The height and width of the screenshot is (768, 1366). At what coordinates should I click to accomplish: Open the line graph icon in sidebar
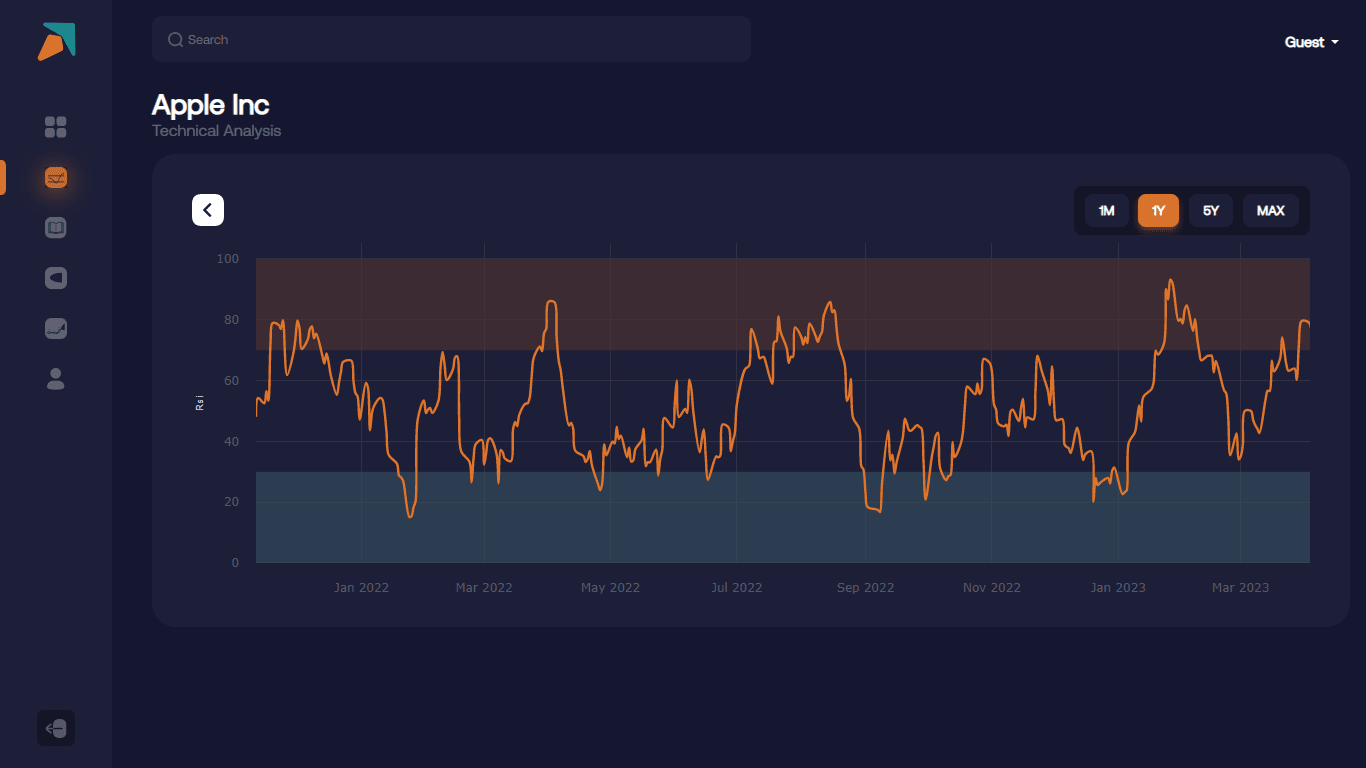56,328
